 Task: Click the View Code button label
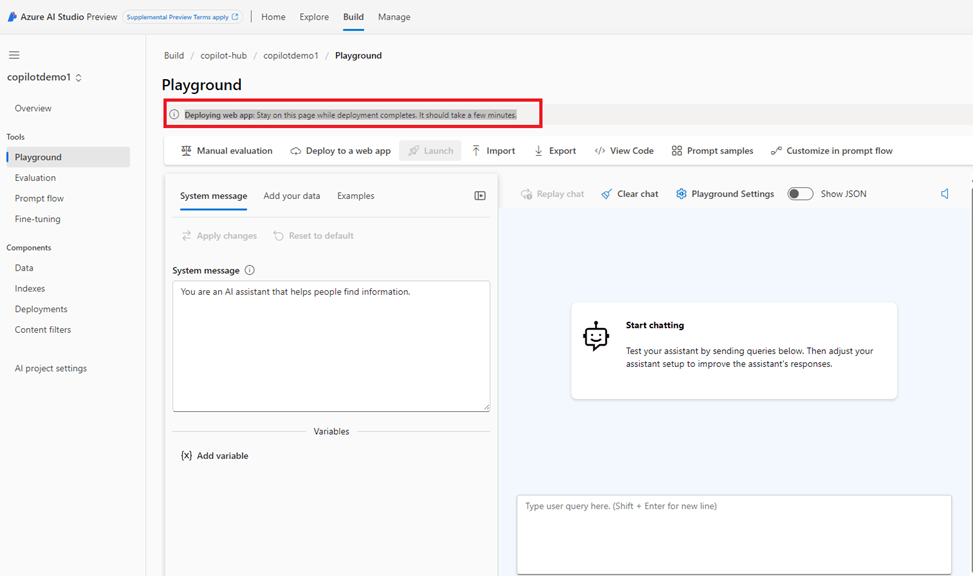click(632, 151)
